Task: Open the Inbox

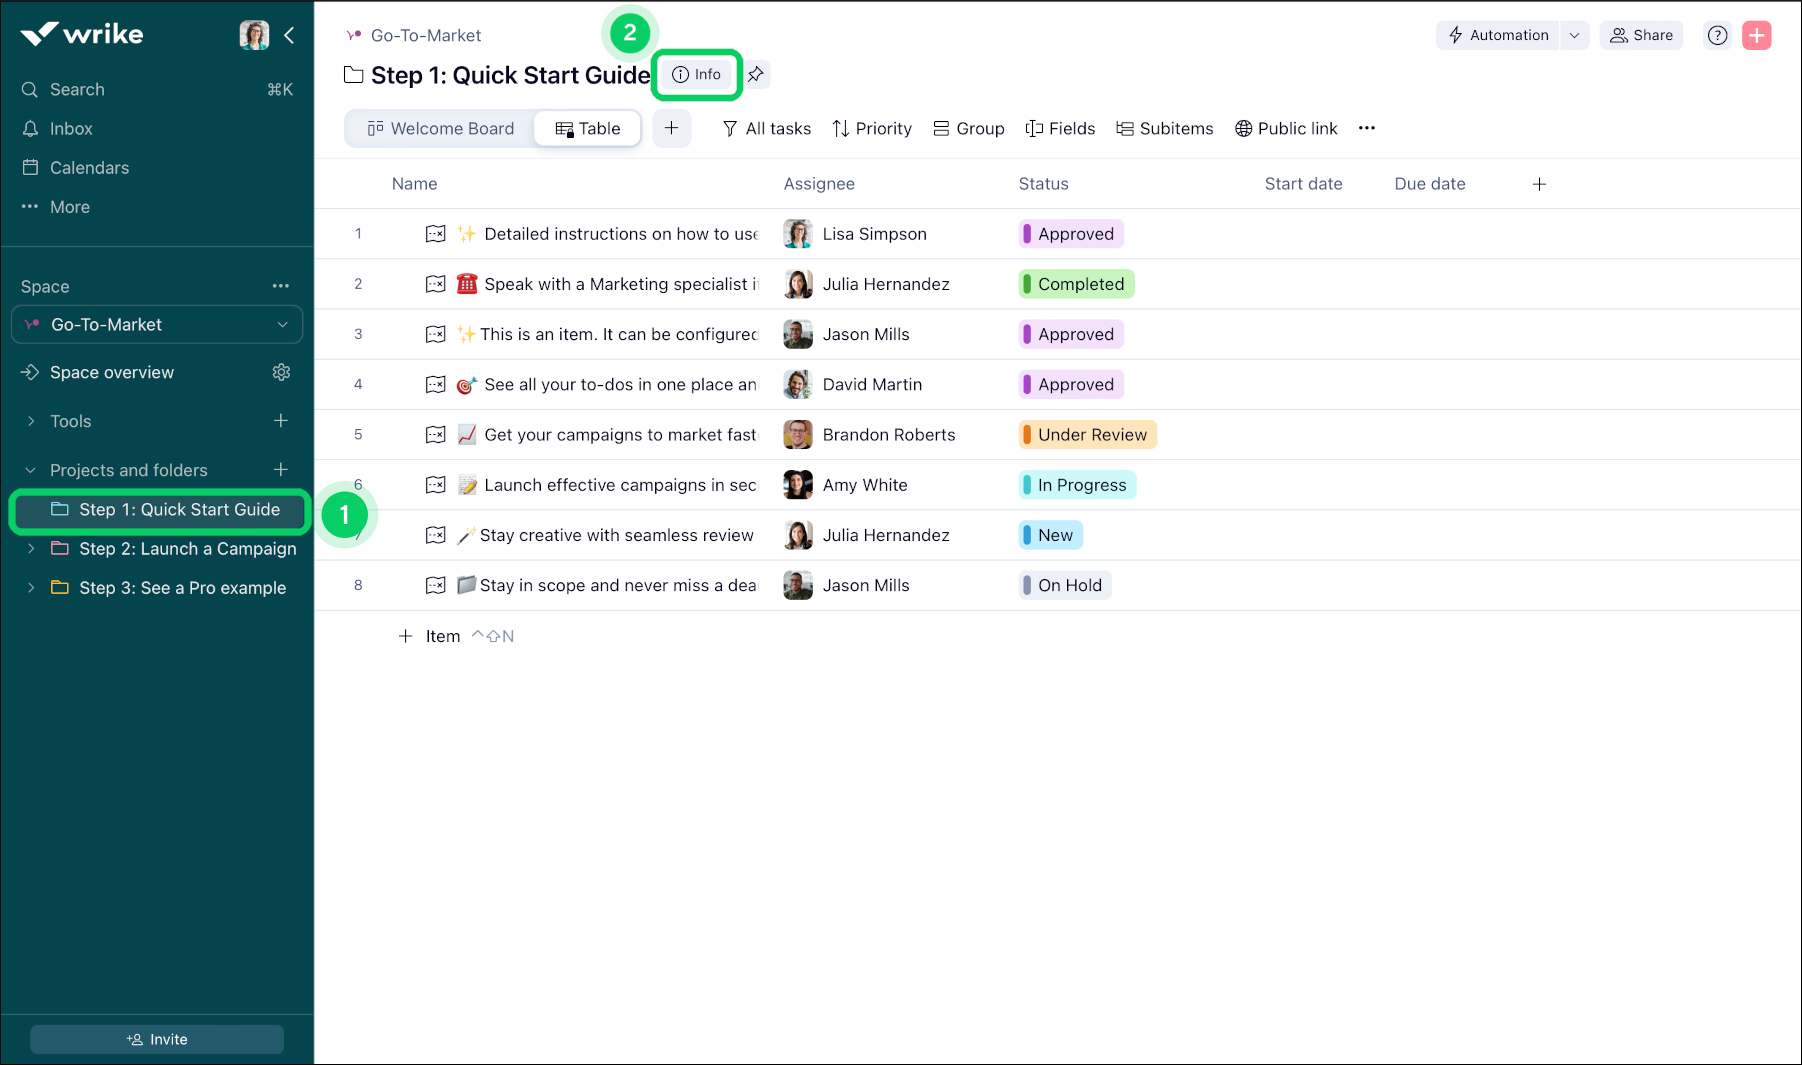Action: click(x=71, y=128)
